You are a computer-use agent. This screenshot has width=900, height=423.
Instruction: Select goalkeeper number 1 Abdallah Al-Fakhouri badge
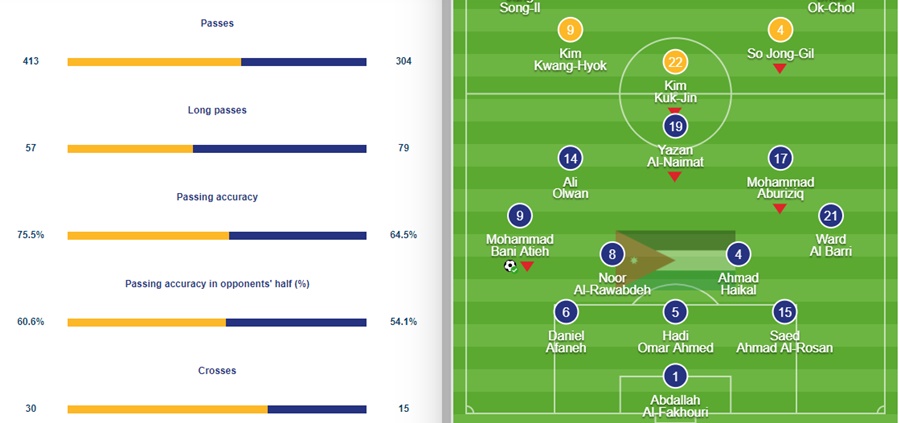(x=676, y=377)
